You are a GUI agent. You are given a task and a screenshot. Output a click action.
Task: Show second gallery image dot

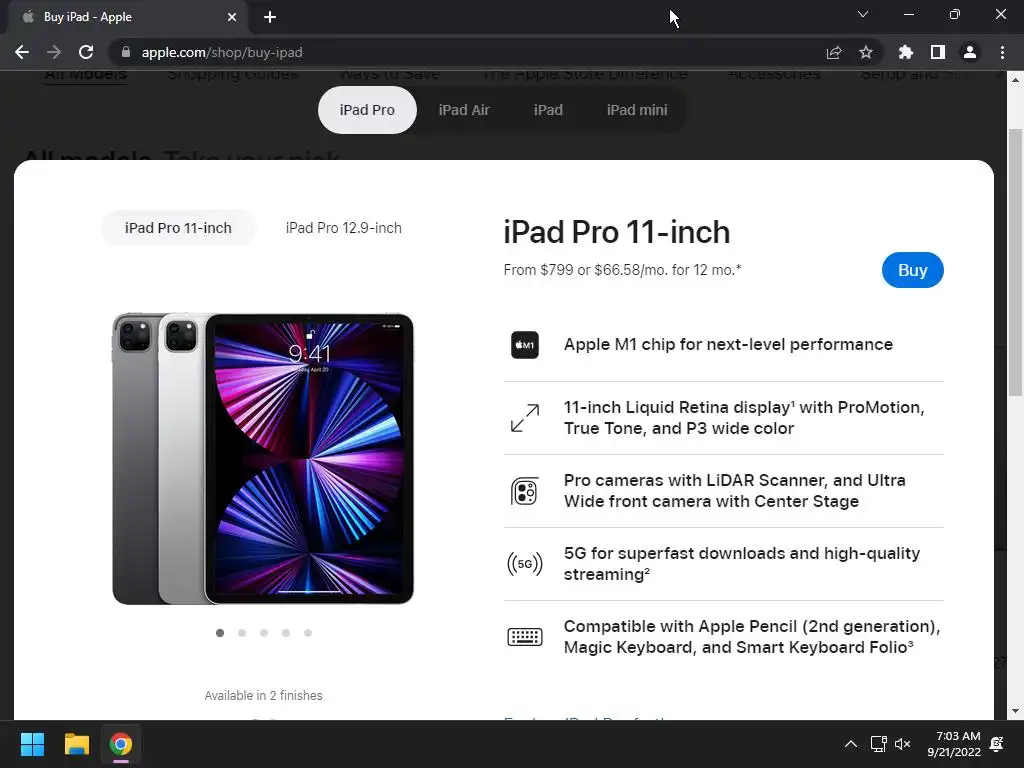[242, 633]
